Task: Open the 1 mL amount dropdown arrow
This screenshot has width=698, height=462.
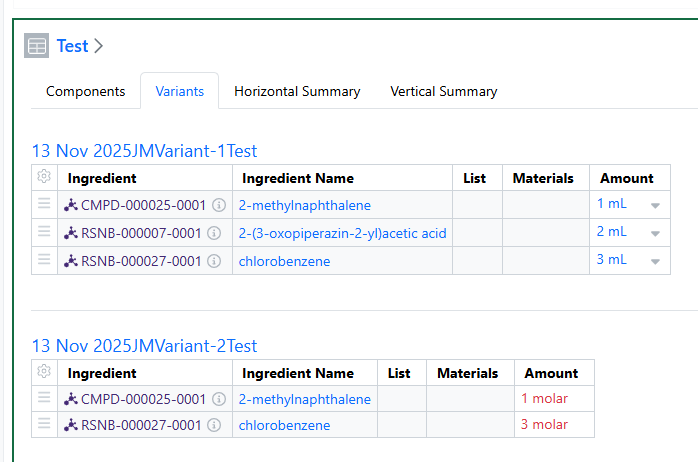Action: click(x=655, y=206)
